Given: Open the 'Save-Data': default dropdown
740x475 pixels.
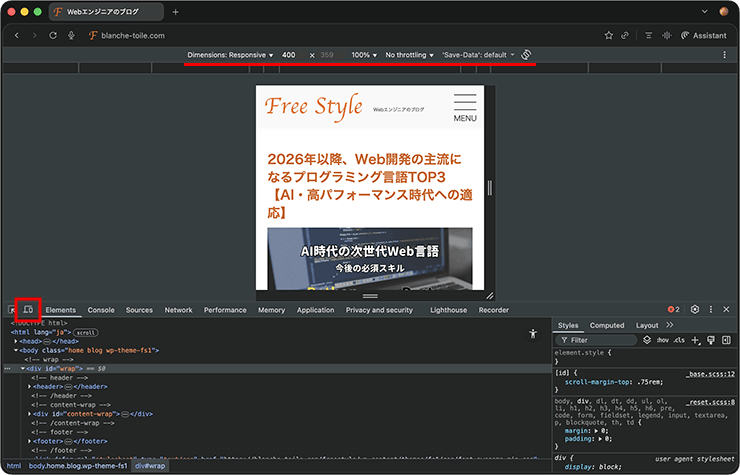Looking at the screenshot, I should coord(478,55).
